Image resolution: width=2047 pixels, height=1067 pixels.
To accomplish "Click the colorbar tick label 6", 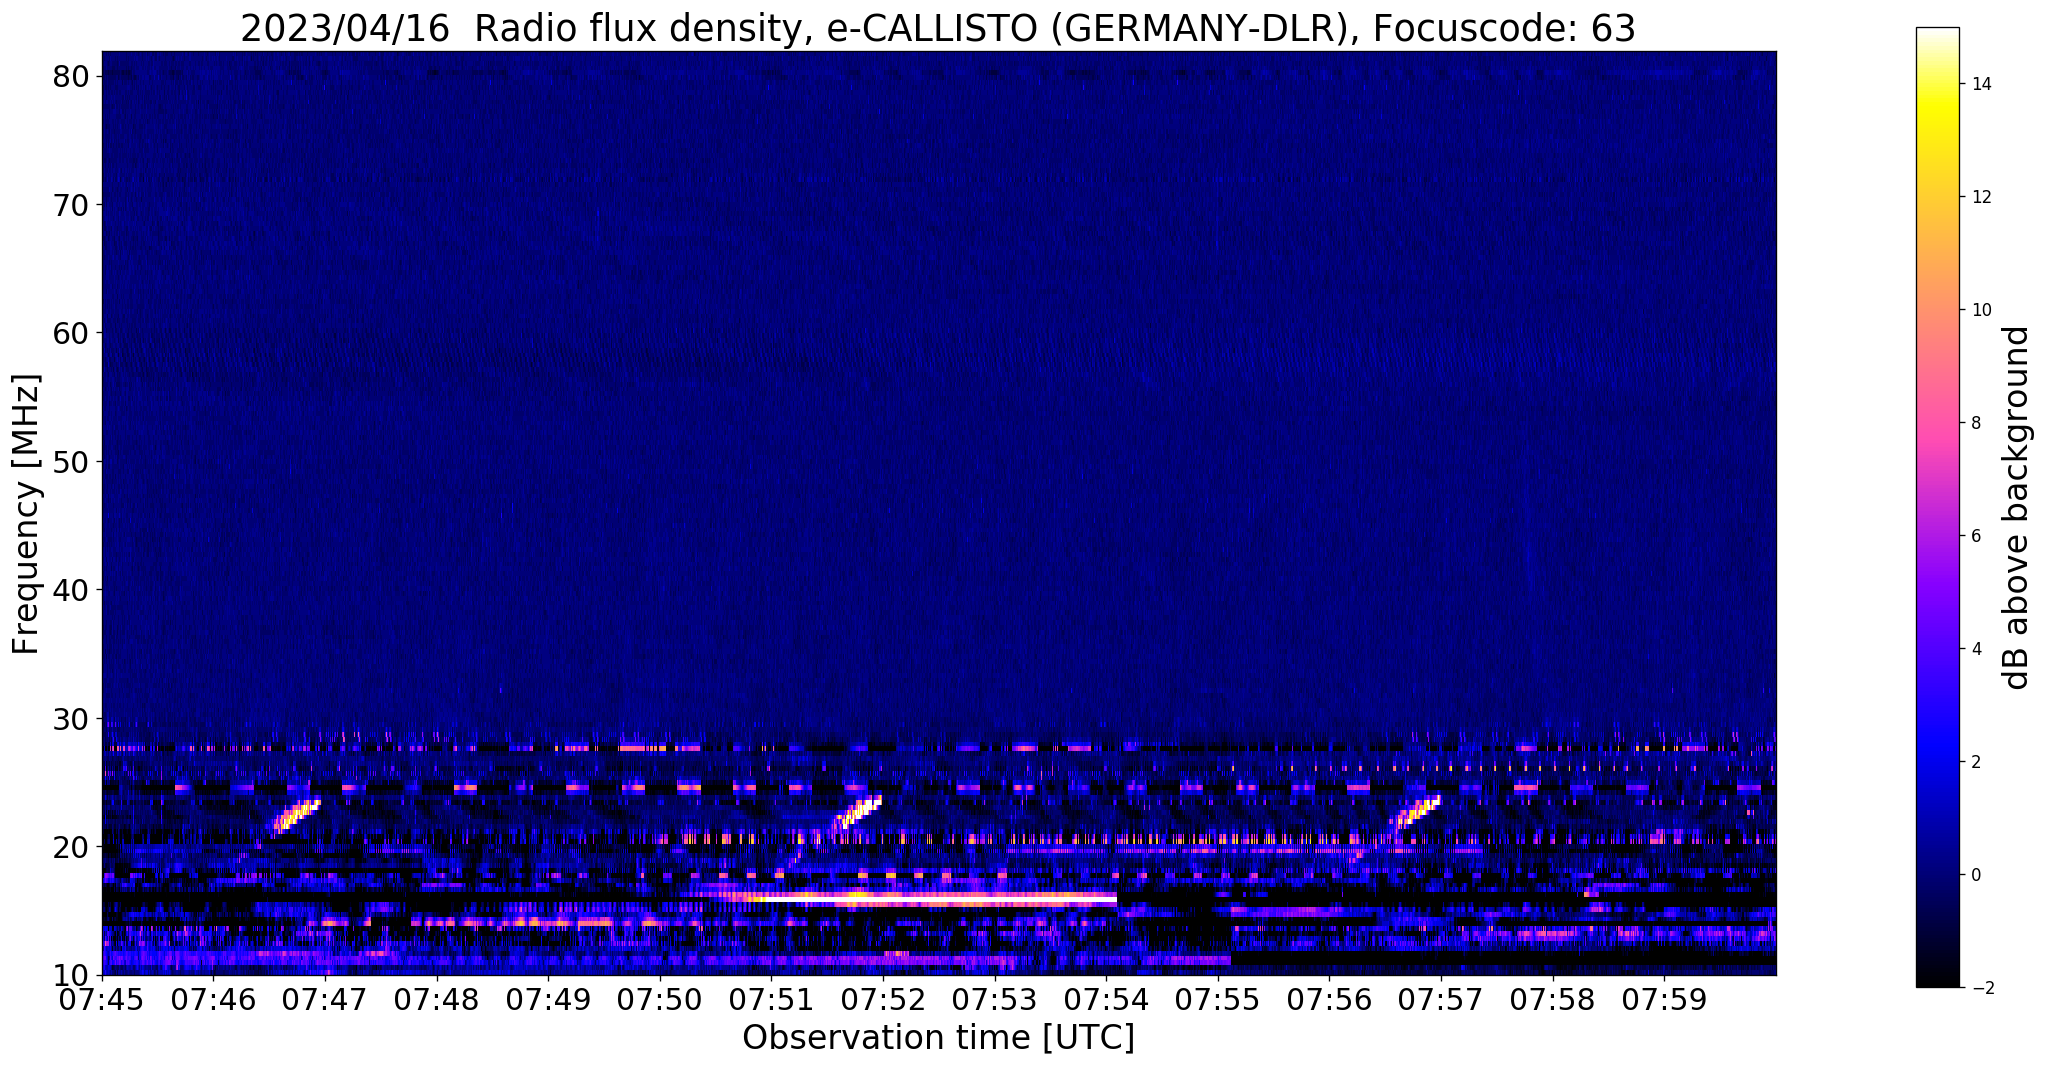I will (1976, 536).
